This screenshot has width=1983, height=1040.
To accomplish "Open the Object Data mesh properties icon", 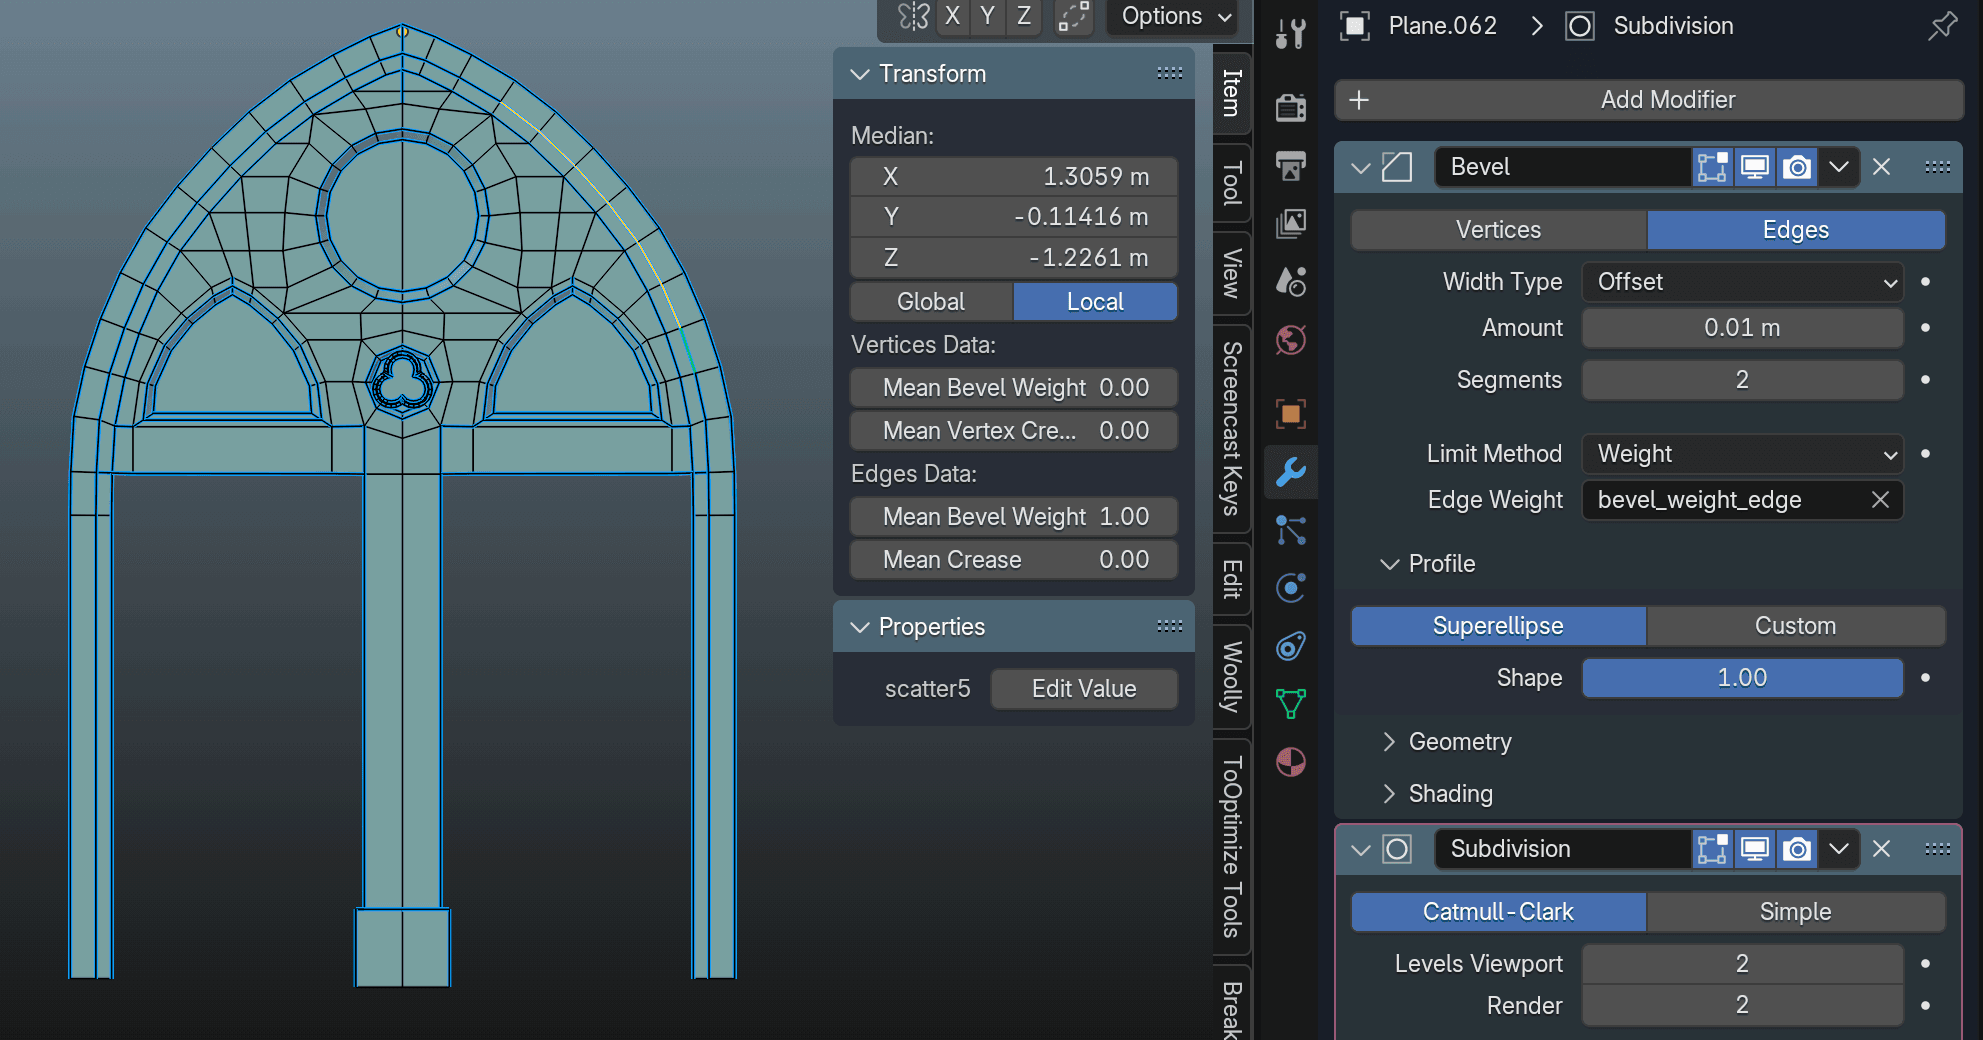I will tap(1290, 704).
